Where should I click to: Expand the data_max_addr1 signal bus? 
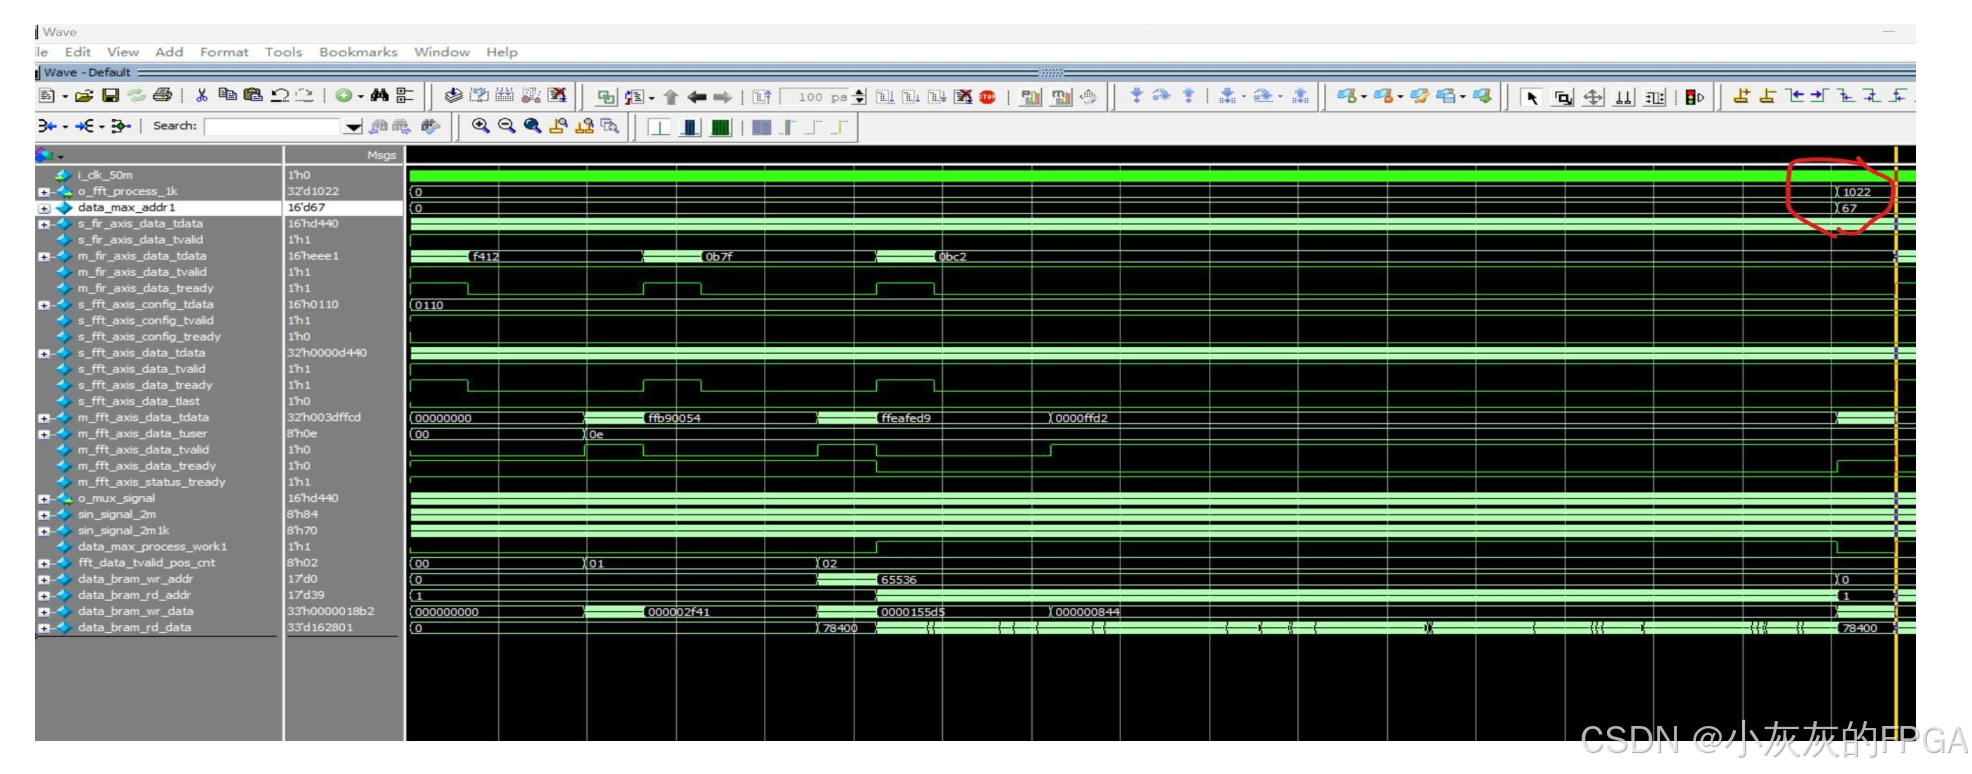click(44, 208)
